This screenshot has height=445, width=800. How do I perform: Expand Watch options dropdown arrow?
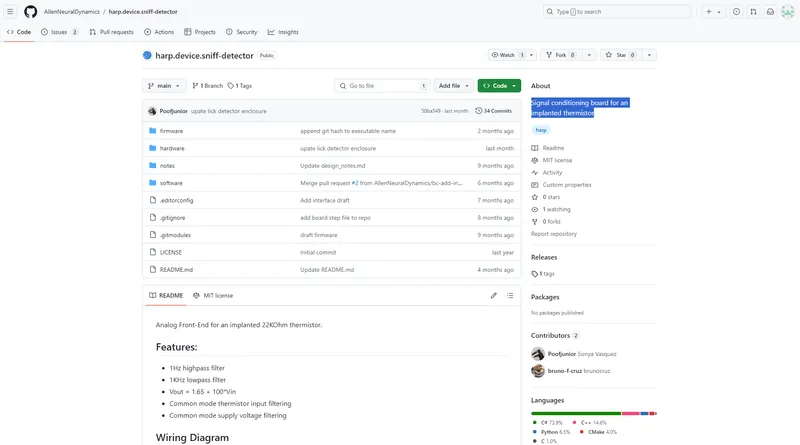[531, 55]
